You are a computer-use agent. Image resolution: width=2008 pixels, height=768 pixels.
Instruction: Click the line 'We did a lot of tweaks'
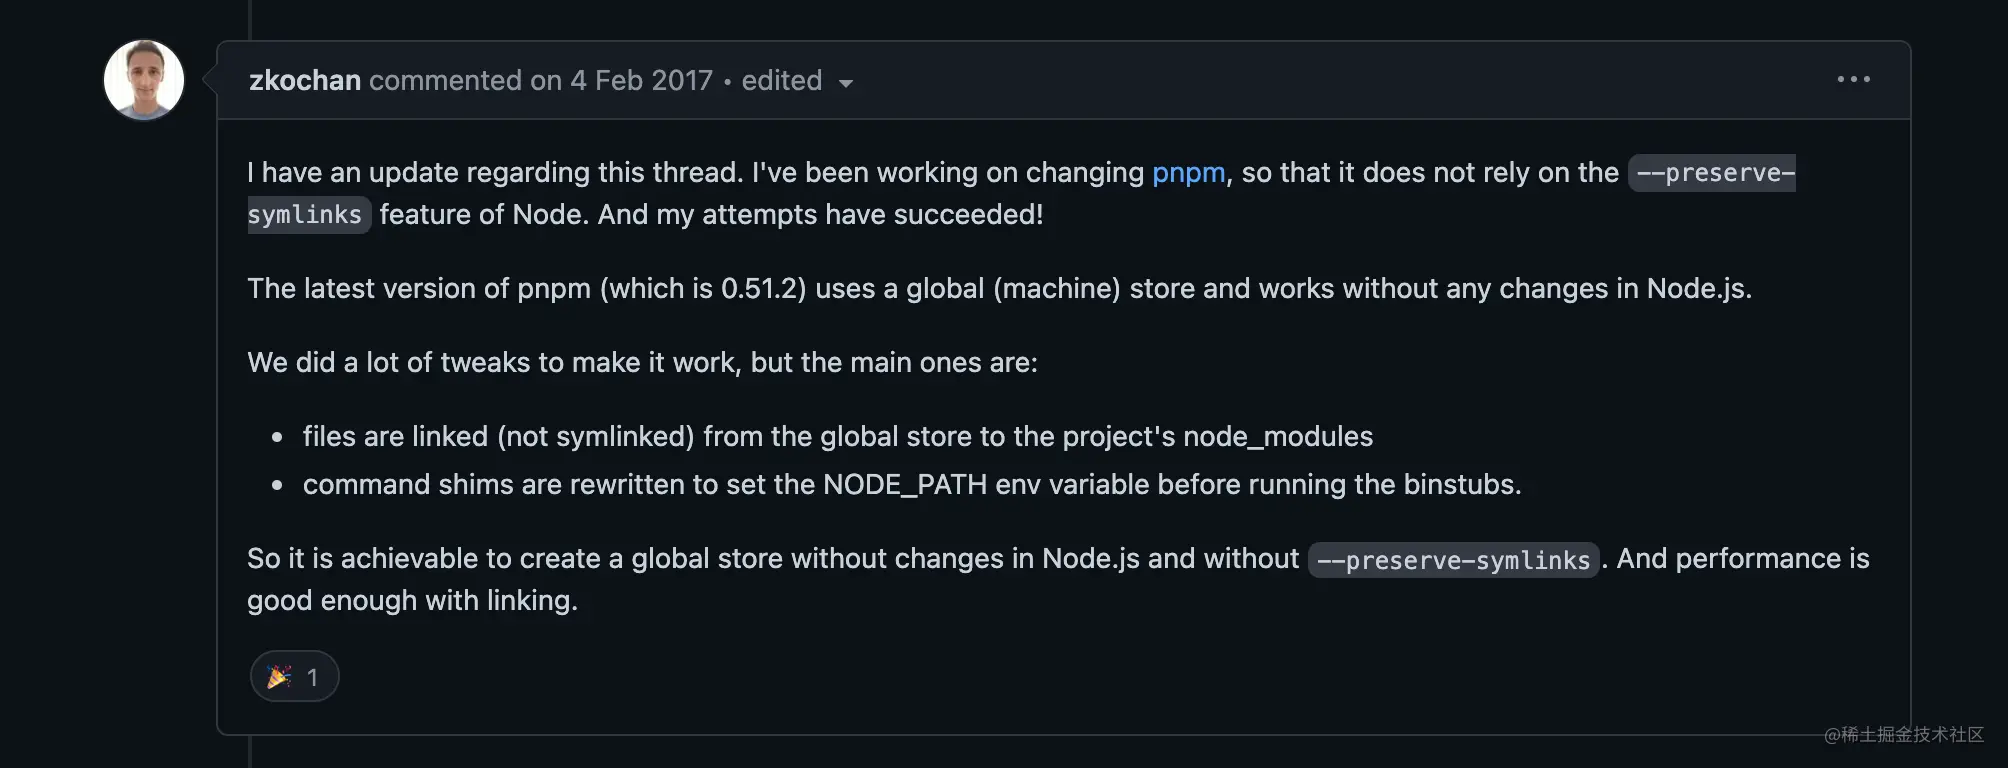(x=642, y=363)
